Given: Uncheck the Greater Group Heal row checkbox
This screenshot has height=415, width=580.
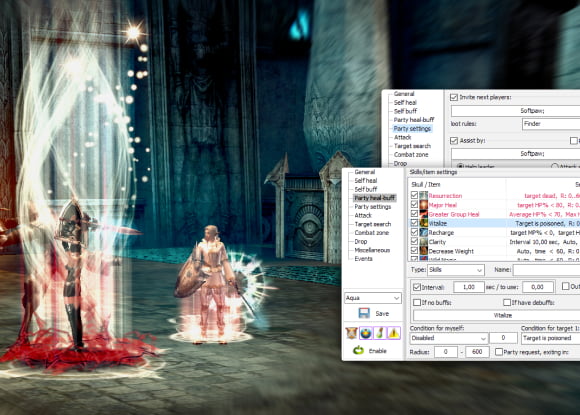Looking at the screenshot, I should point(414,213).
